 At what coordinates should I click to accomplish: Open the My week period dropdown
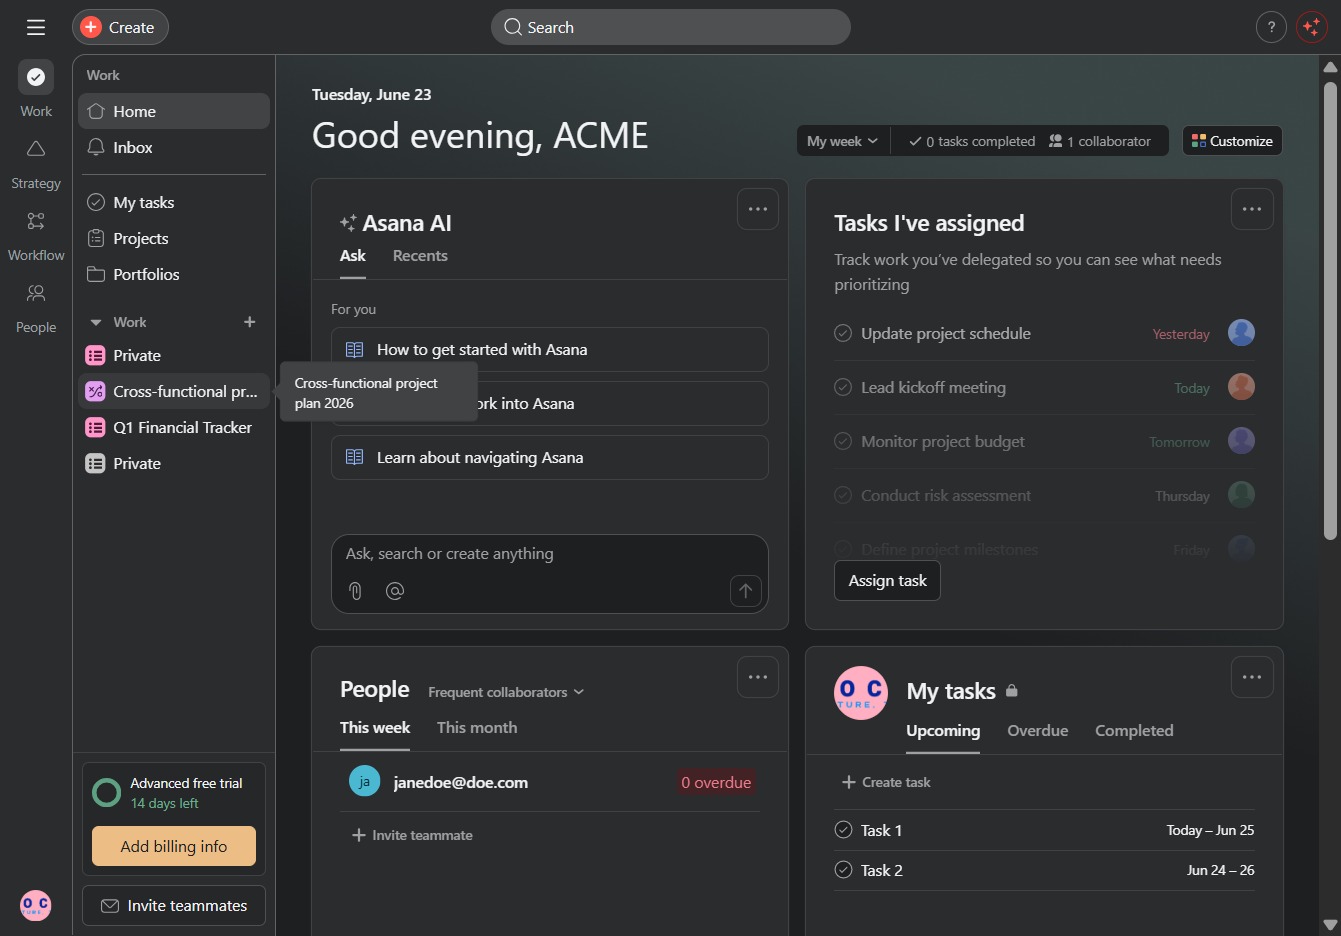pyautogui.click(x=843, y=141)
